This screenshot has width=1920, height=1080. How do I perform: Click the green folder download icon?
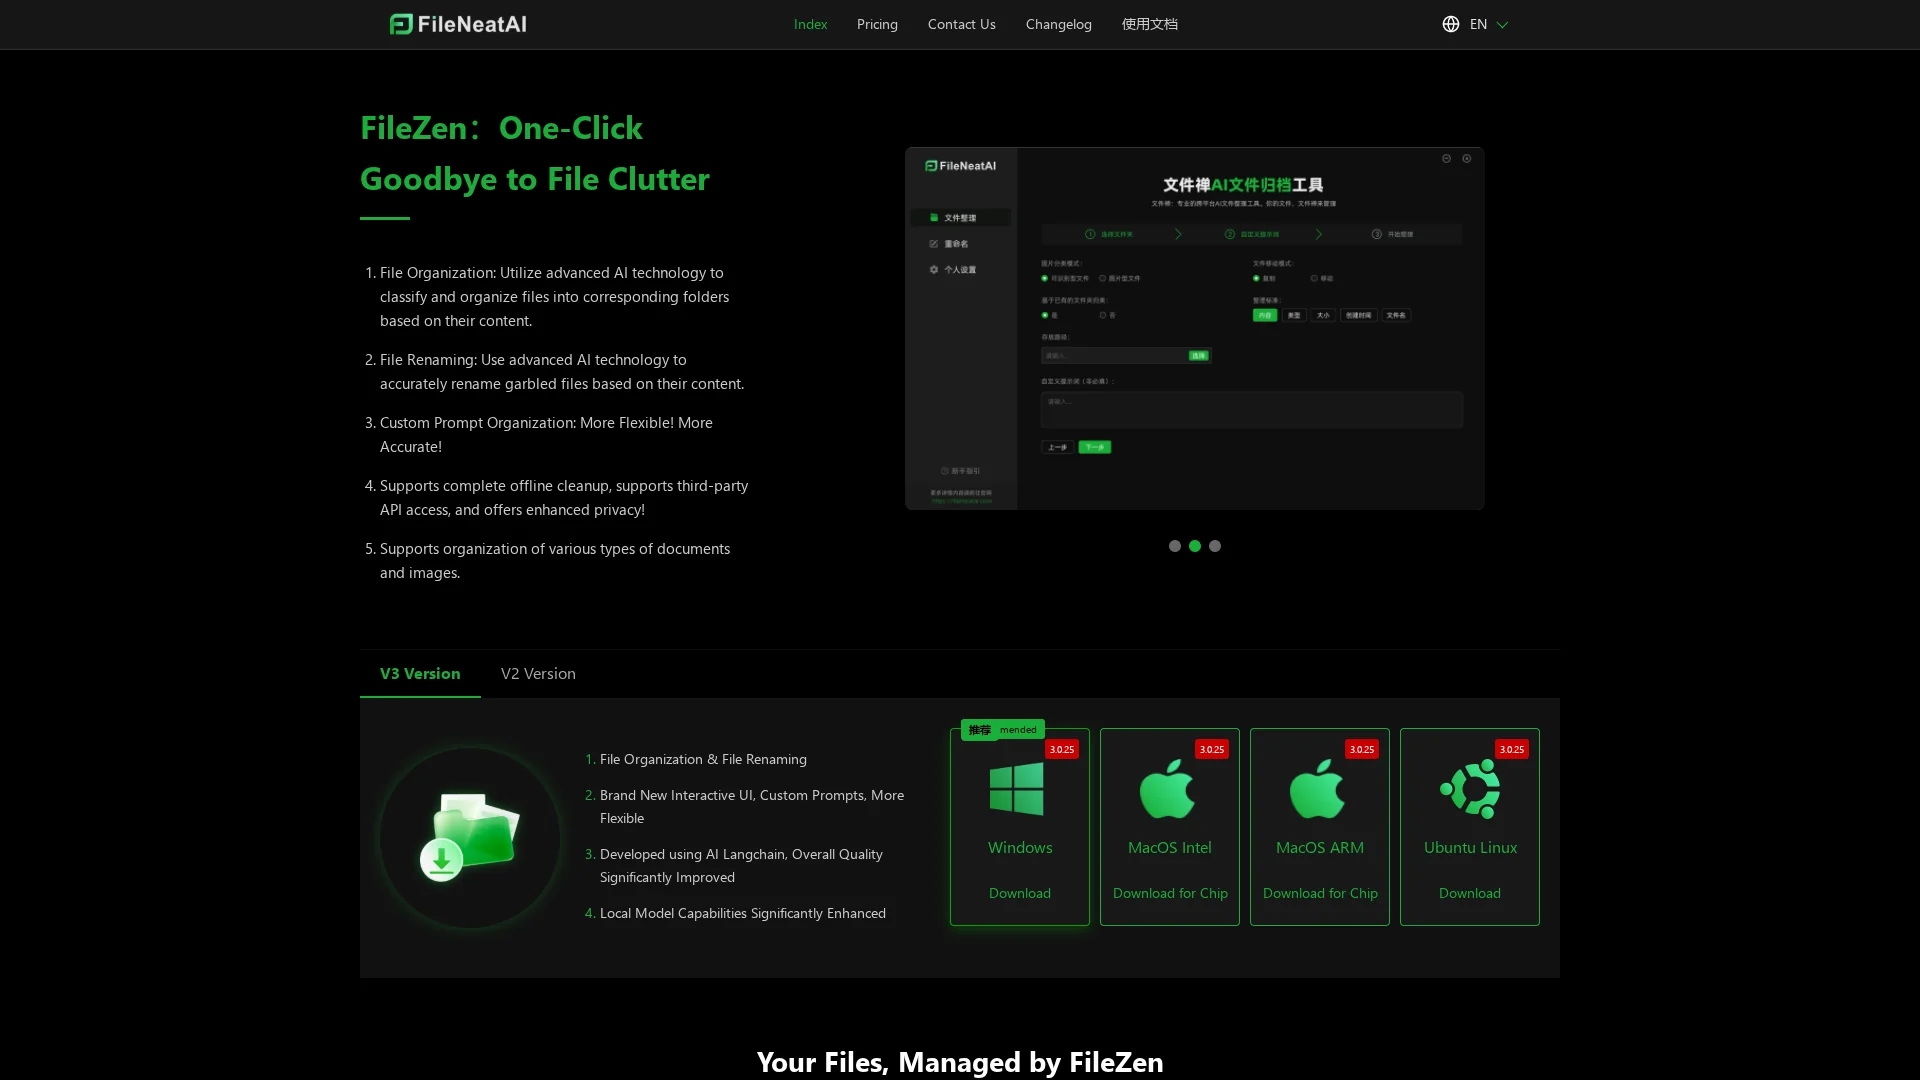[470, 837]
